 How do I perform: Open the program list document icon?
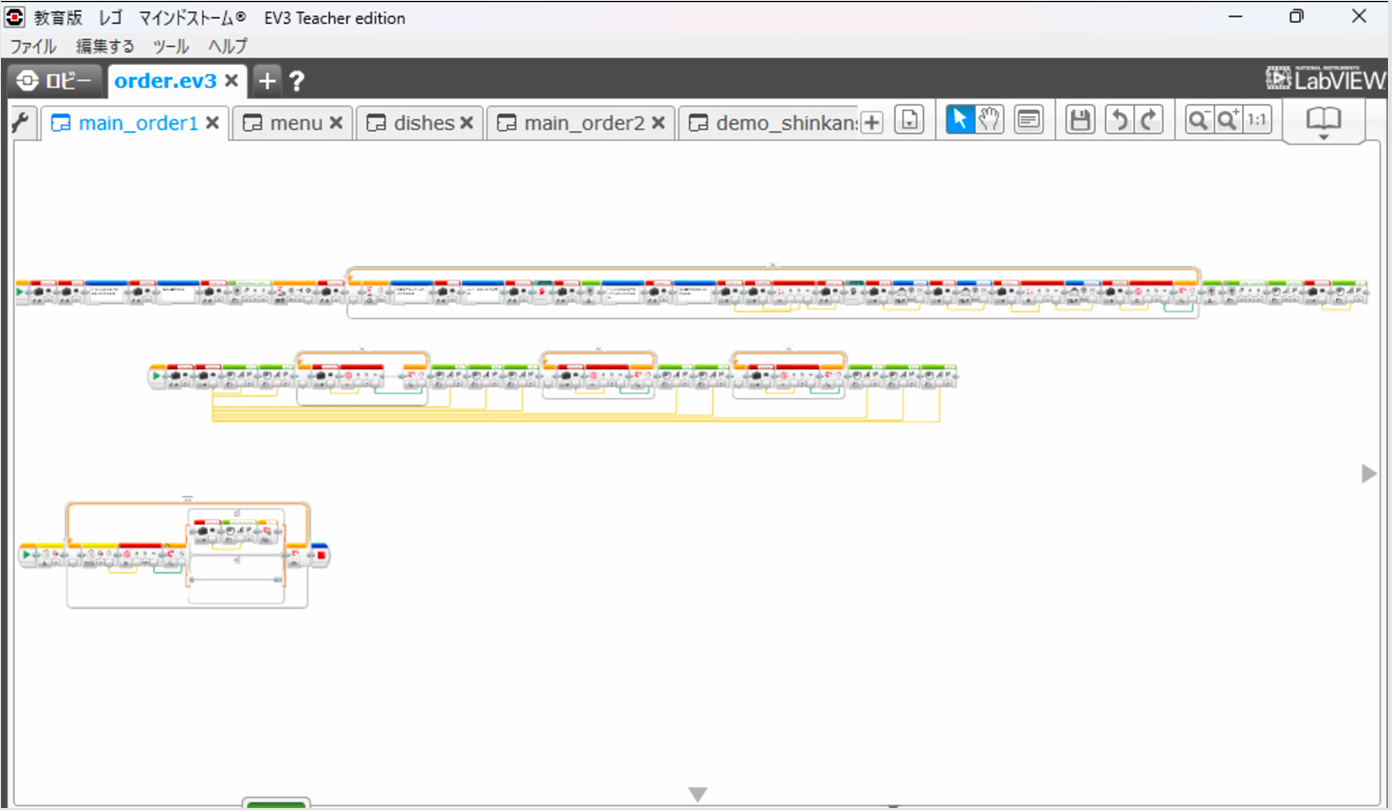pos(908,122)
